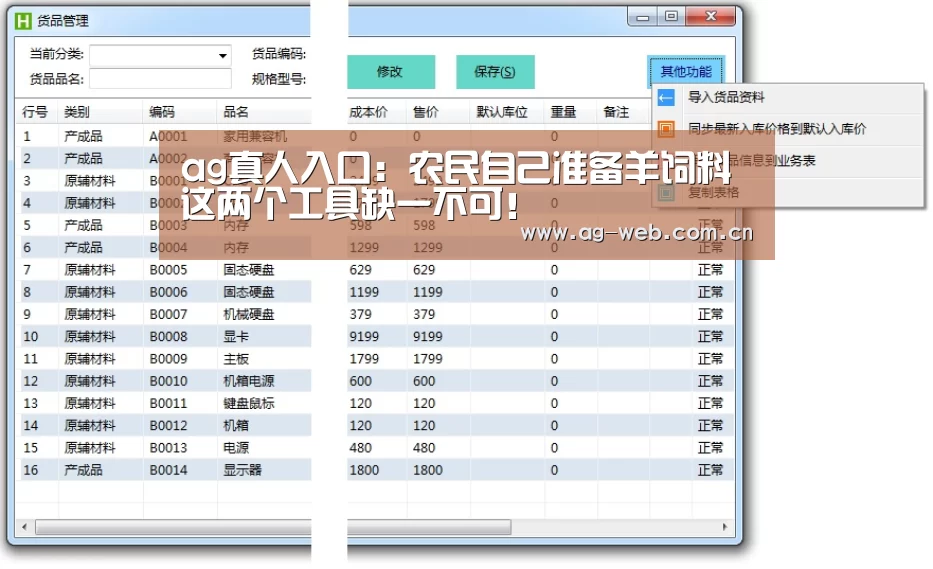Click sale price 480 in row 15
The height and width of the screenshot is (569, 933).
click(424, 448)
